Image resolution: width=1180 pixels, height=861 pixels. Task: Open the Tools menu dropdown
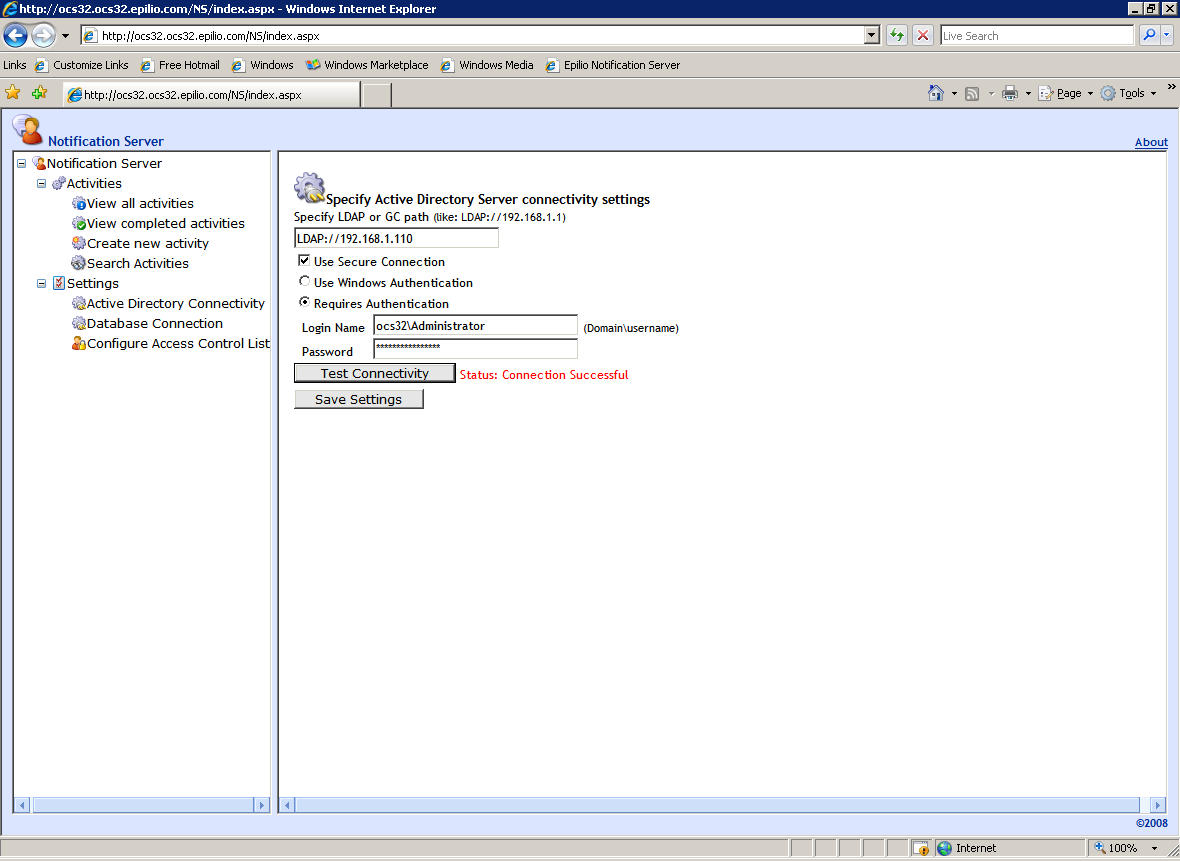click(1153, 93)
